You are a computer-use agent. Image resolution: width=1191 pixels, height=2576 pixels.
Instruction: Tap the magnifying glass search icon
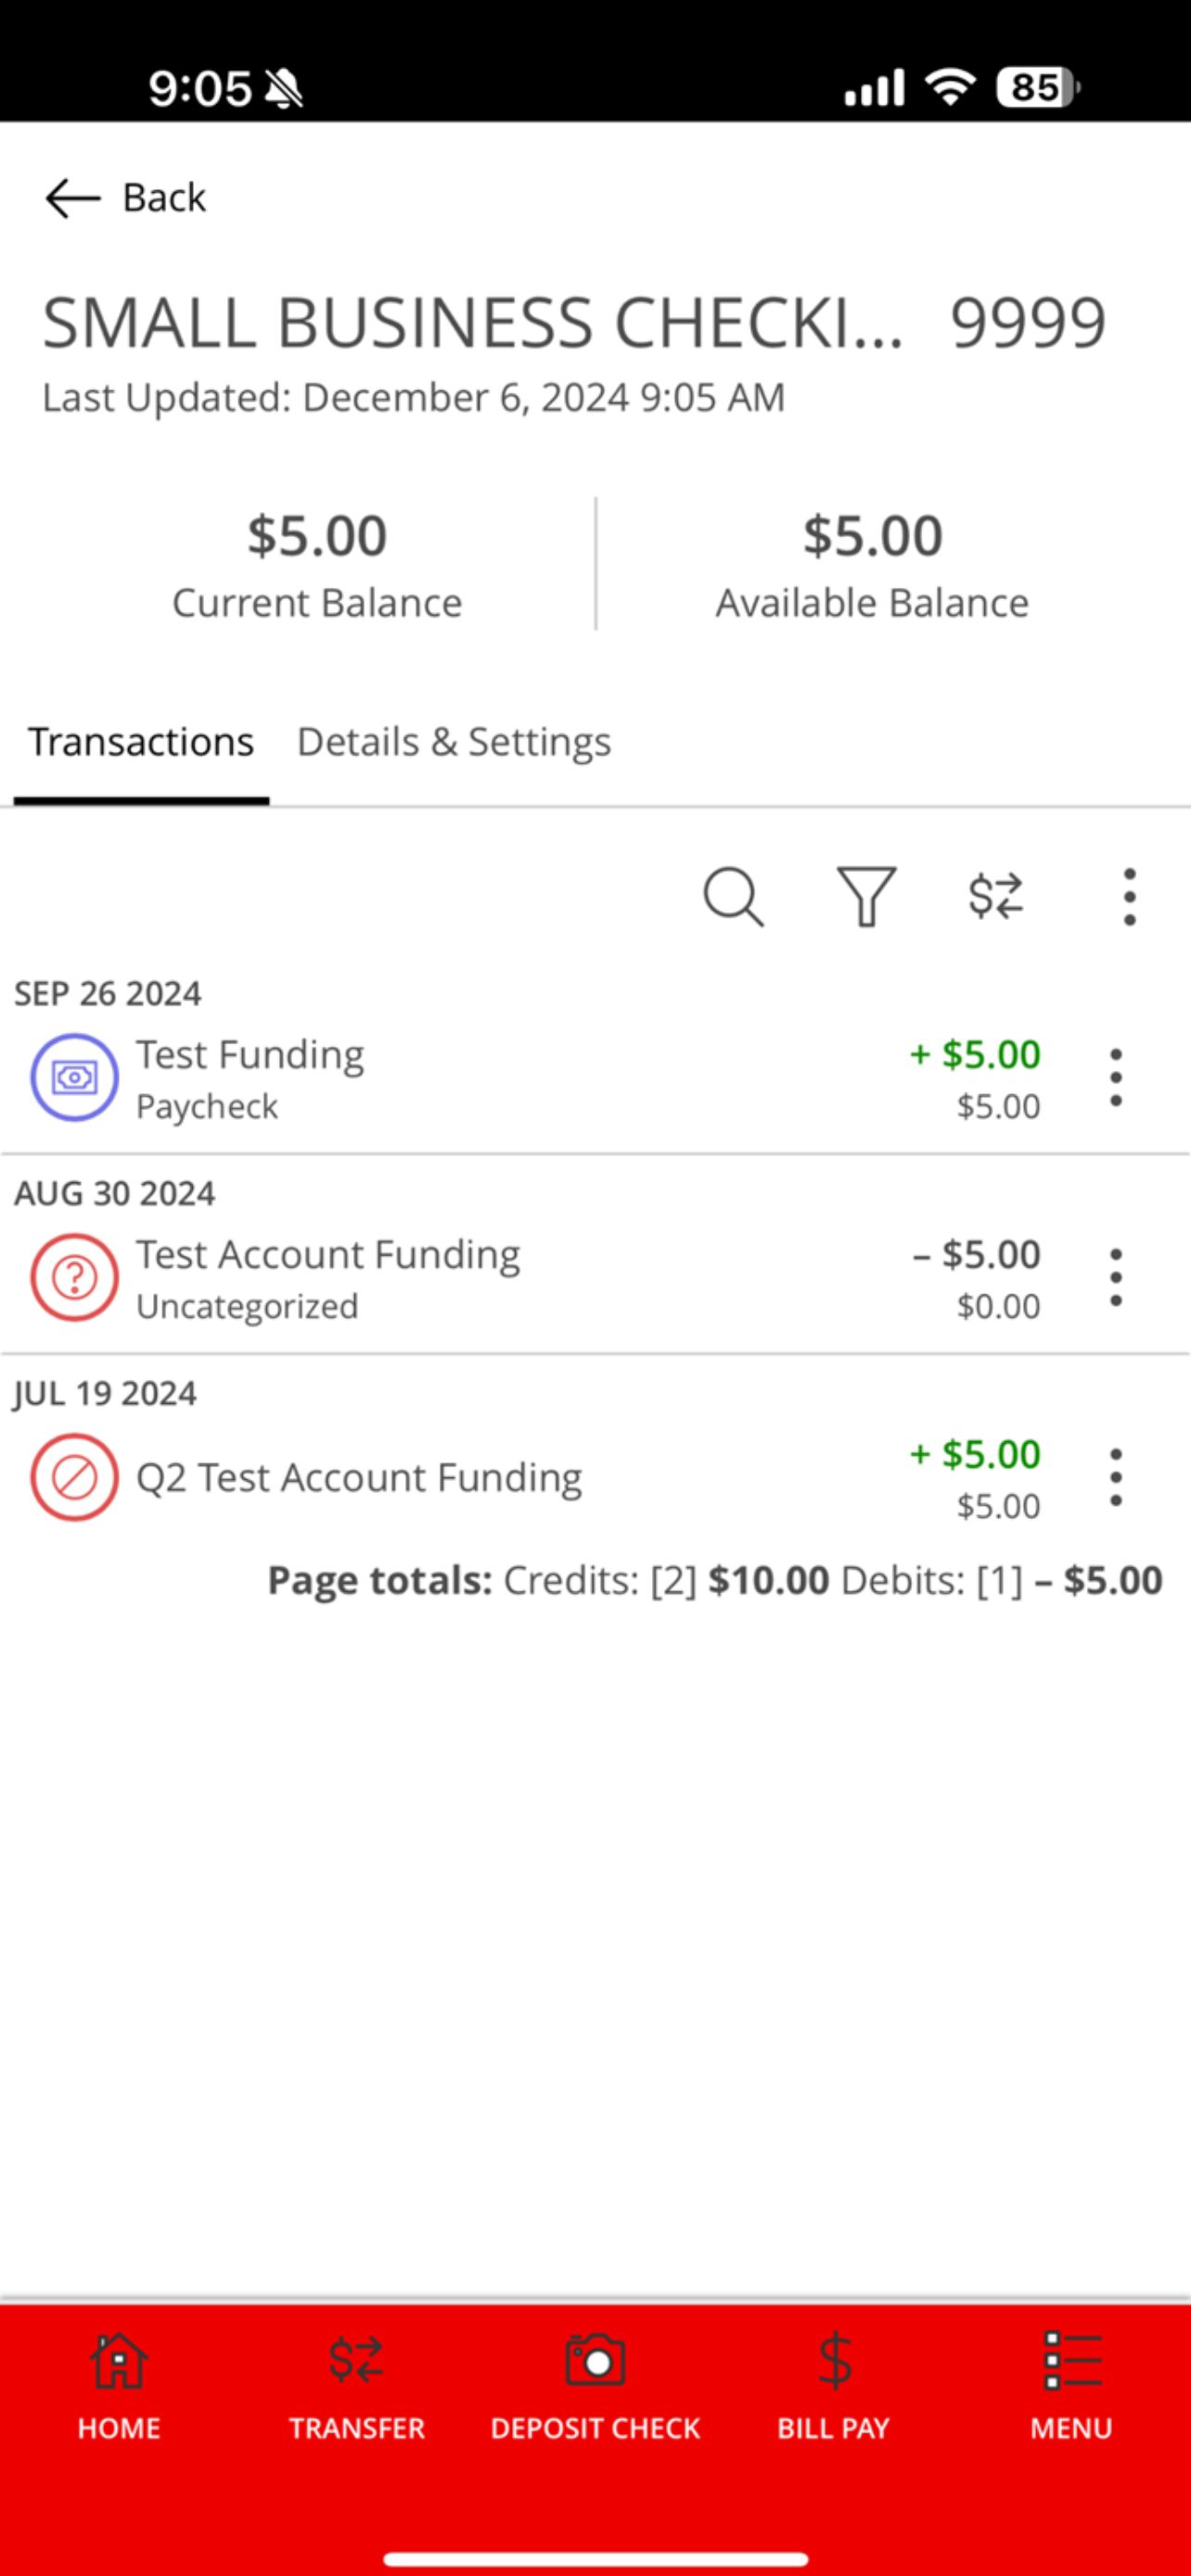tap(733, 896)
